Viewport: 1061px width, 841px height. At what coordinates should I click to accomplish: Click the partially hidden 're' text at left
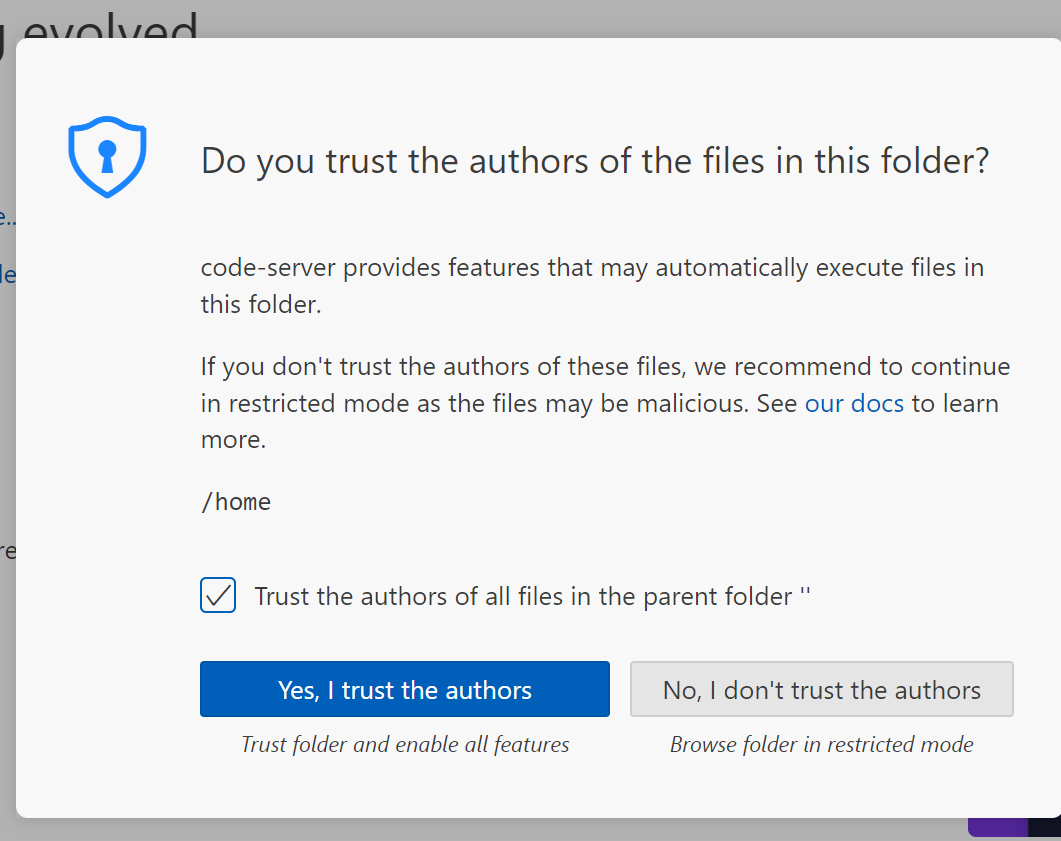pos(6,551)
